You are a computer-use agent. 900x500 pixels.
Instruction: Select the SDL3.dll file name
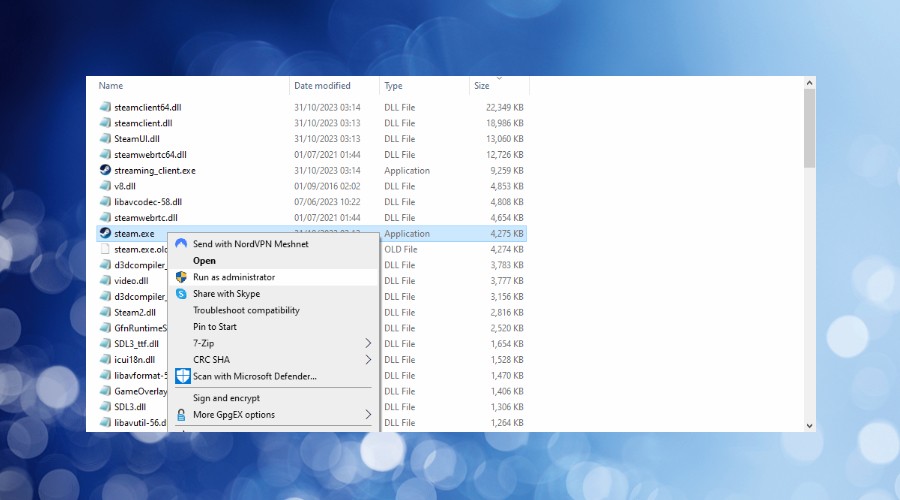point(130,406)
